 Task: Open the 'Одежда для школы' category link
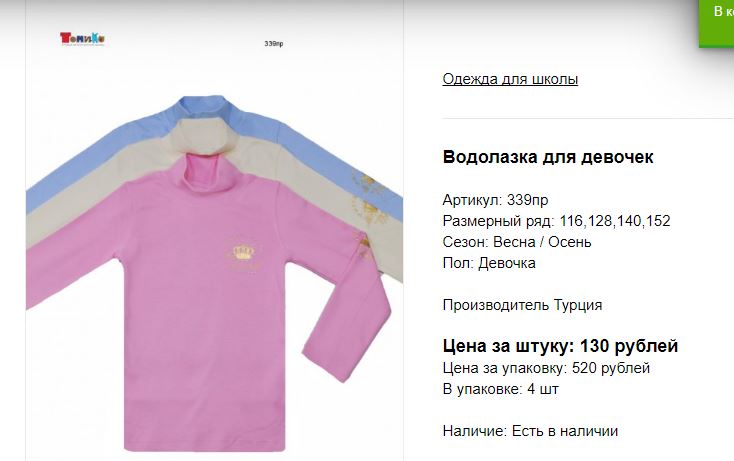point(510,79)
